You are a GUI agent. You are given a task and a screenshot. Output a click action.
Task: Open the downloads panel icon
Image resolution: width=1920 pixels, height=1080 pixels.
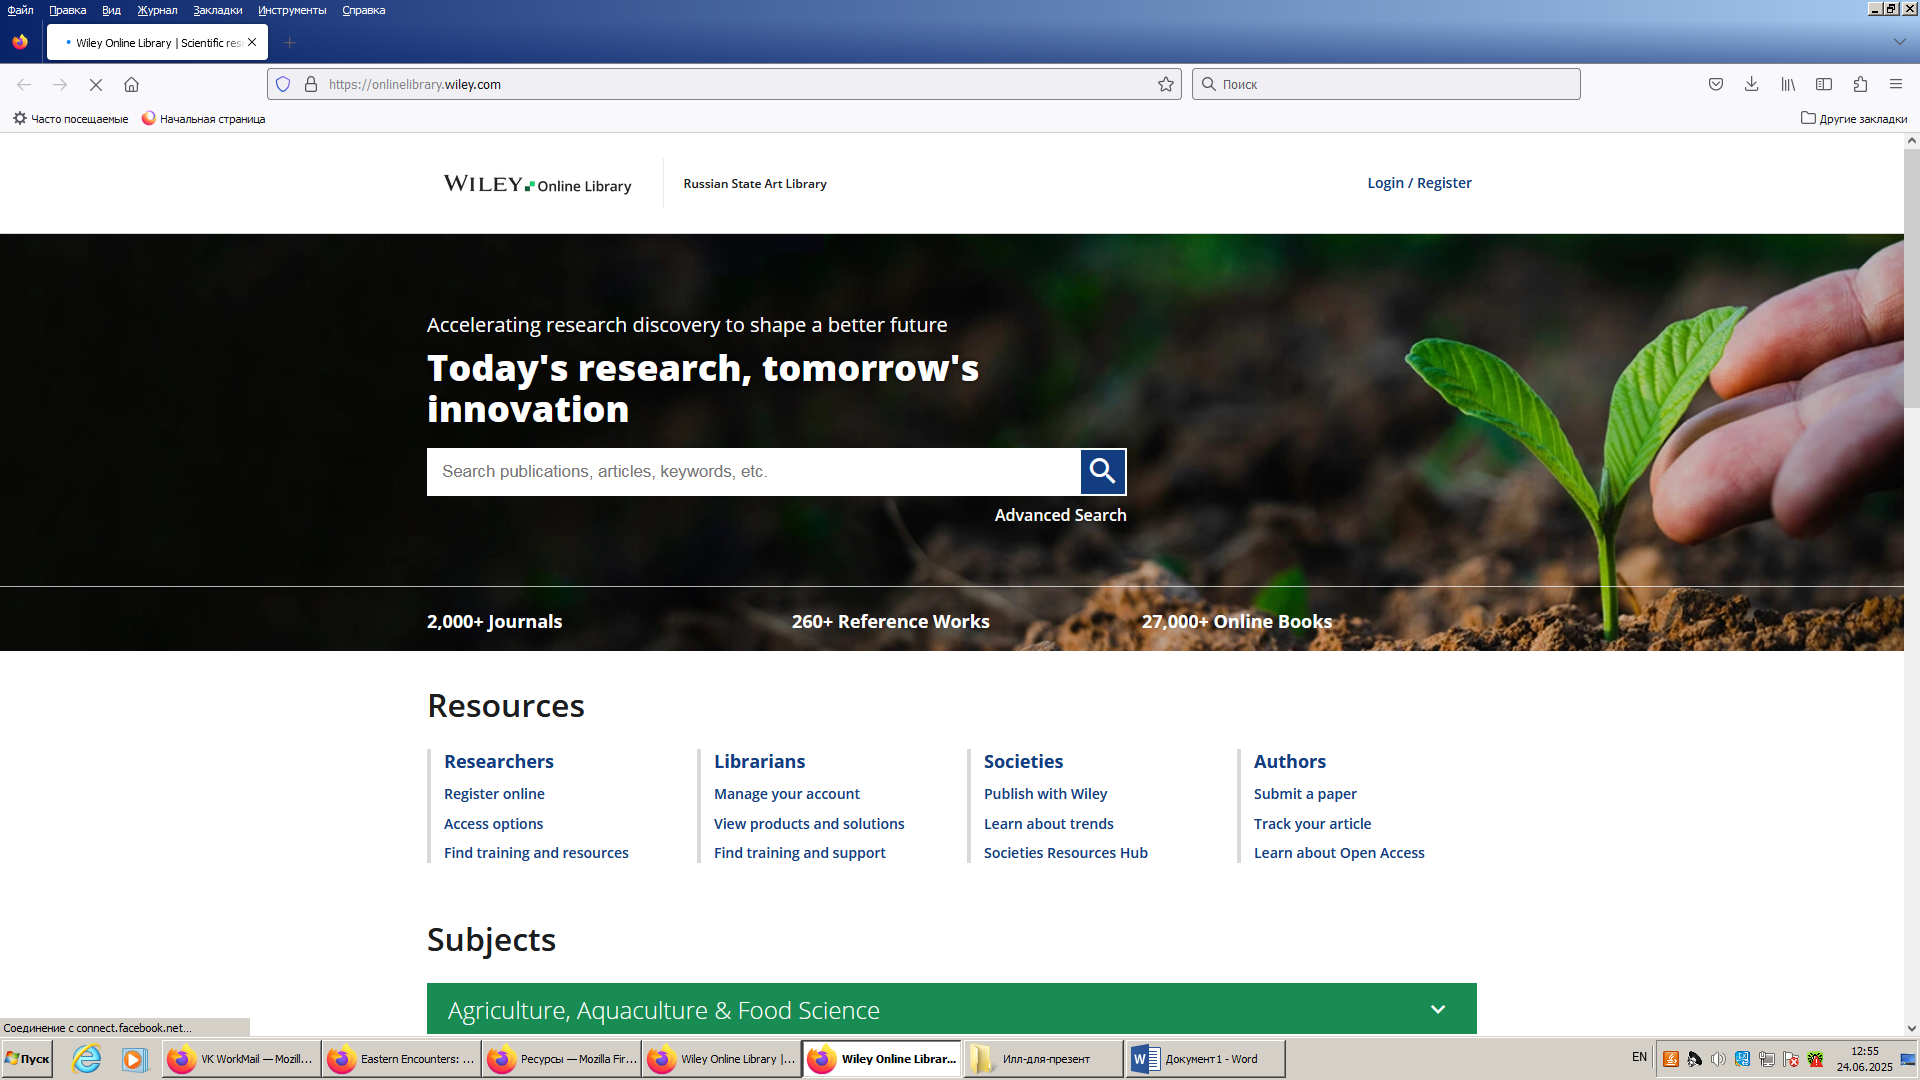[1751, 85]
